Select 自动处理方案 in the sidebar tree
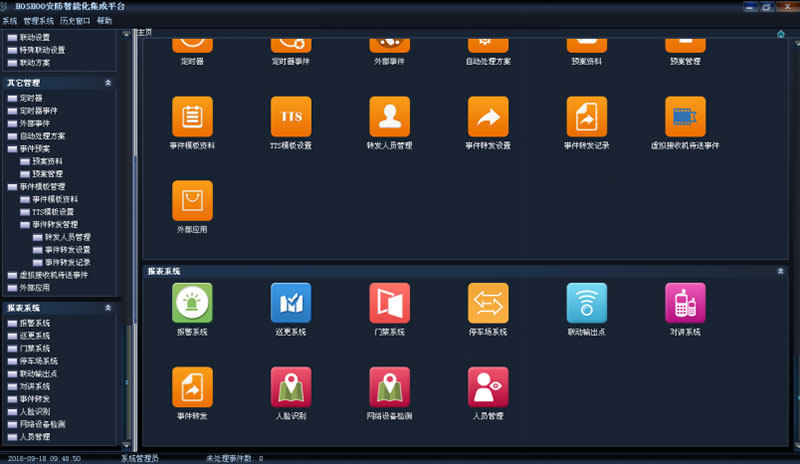The image size is (800, 464). [x=43, y=135]
